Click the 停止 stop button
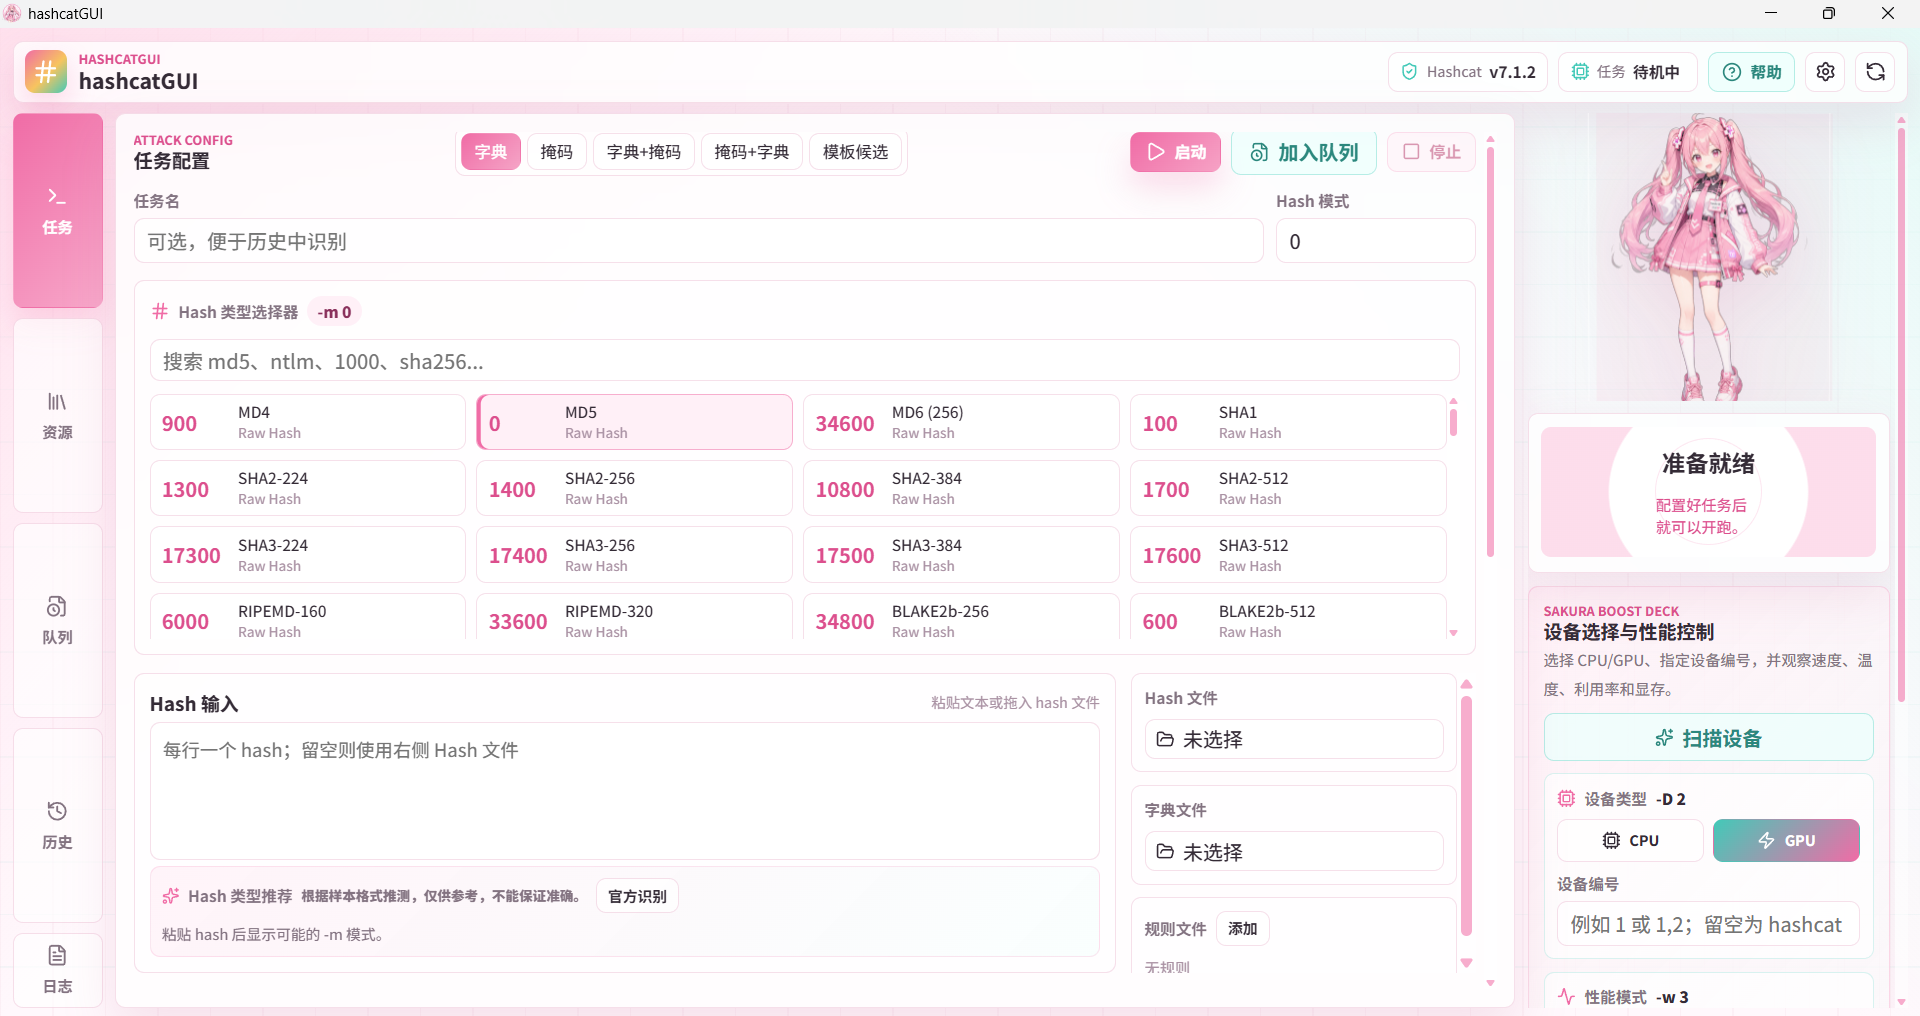Screen dimensions: 1920x1016 click(x=1432, y=152)
